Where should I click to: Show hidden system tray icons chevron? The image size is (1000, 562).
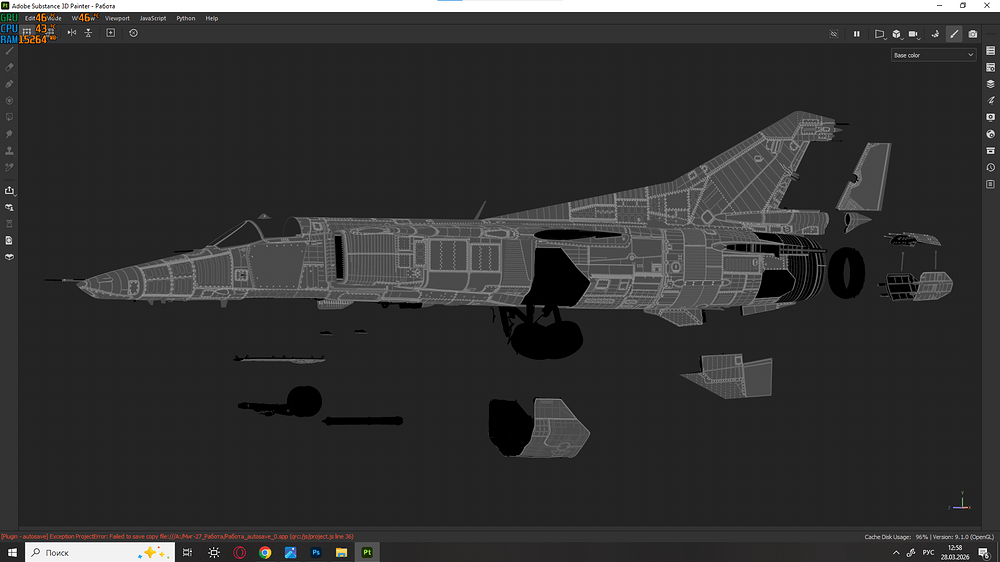tap(896, 552)
